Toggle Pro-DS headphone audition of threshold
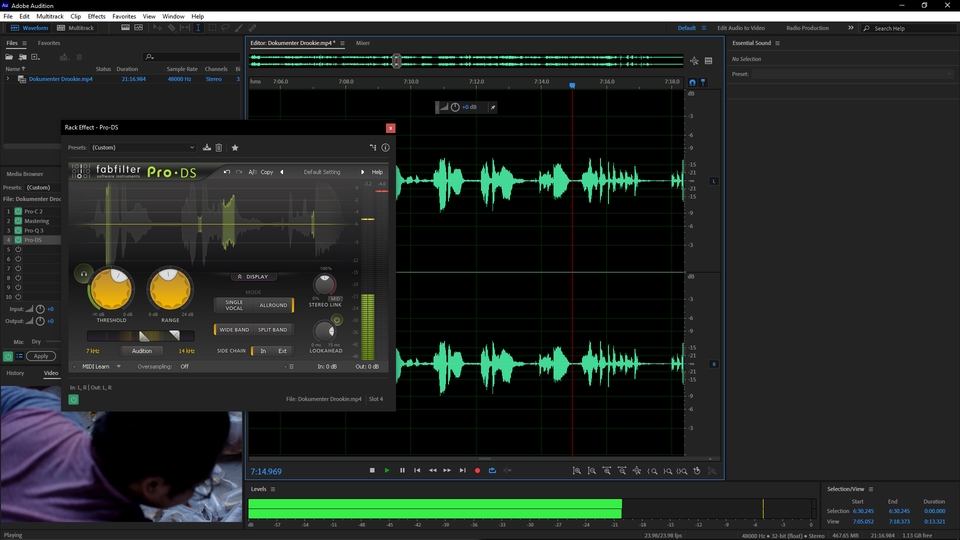The width and height of the screenshot is (960, 540). click(x=83, y=274)
